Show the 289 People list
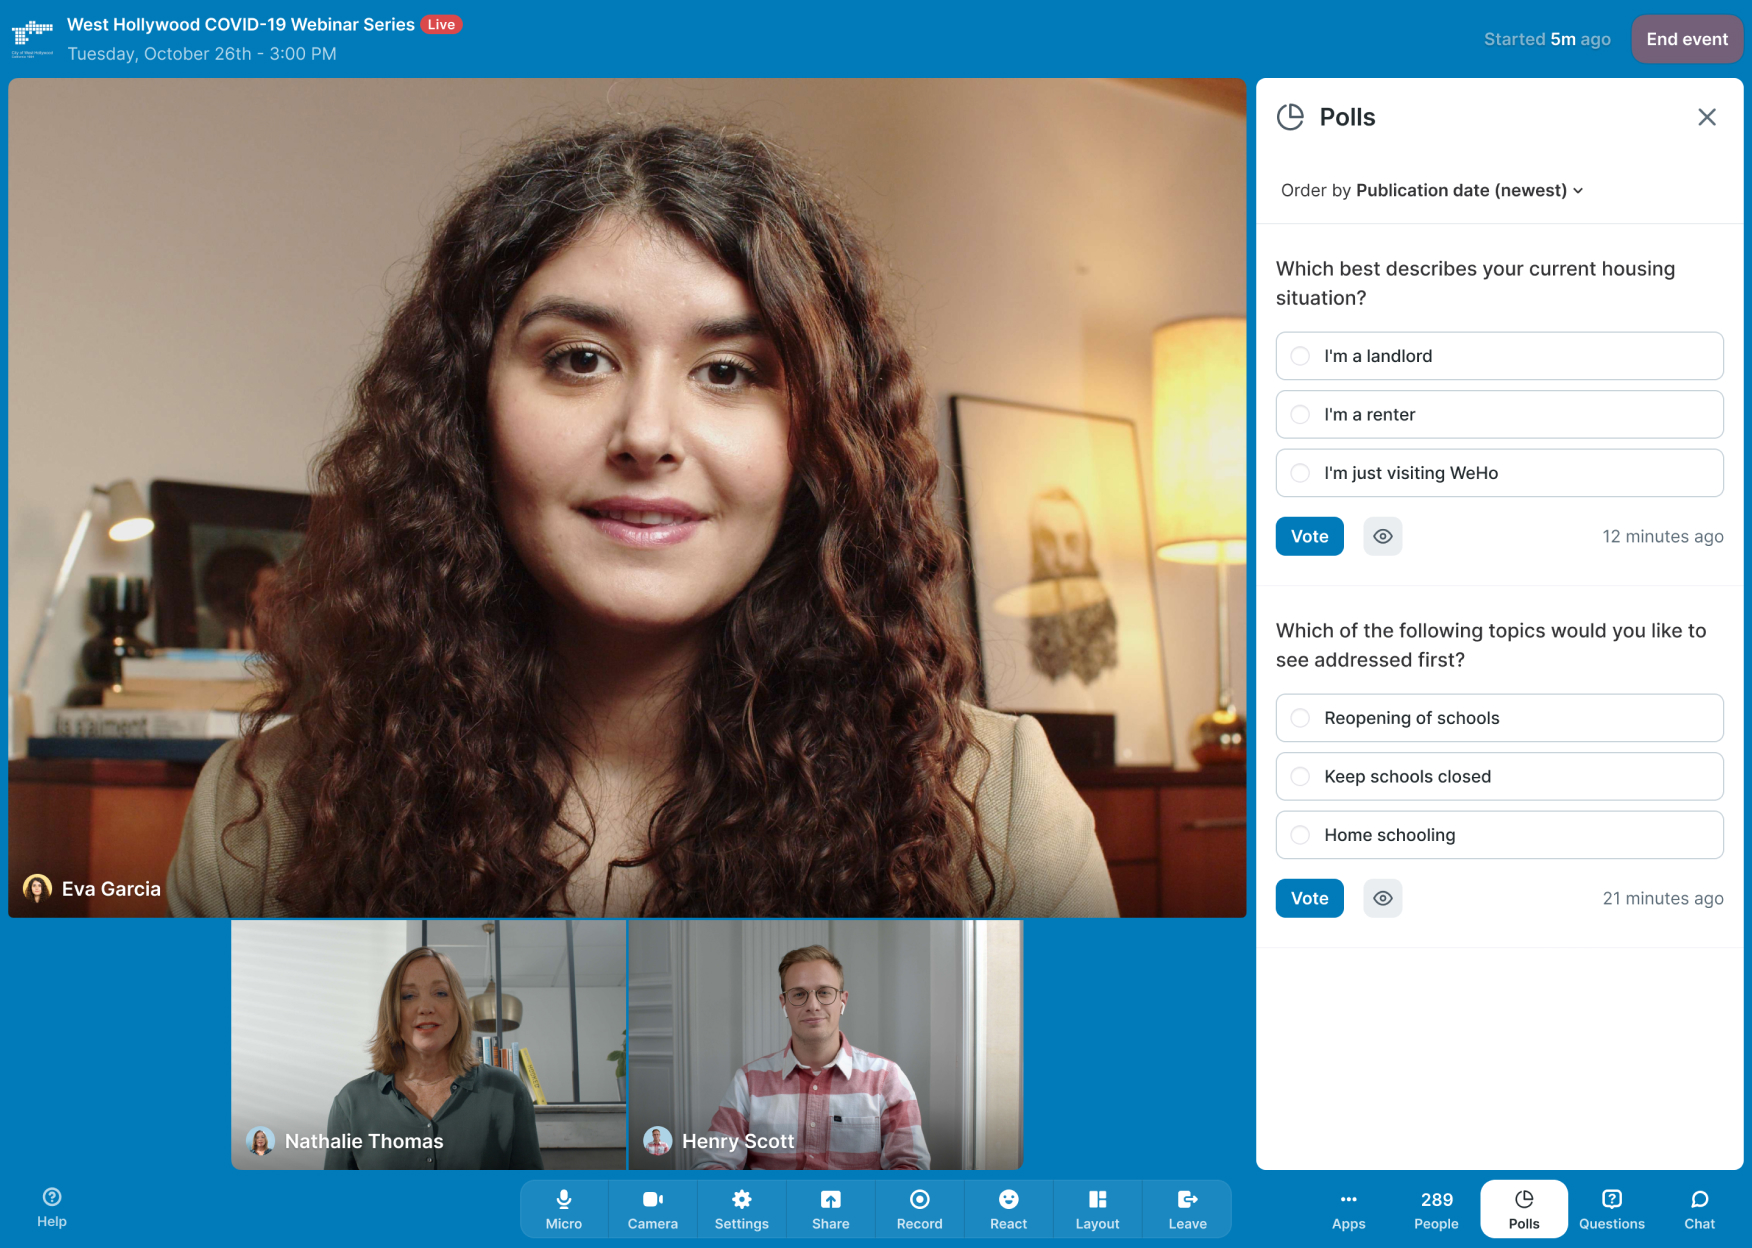This screenshot has height=1248, width=1752. coord(1436,1209)
